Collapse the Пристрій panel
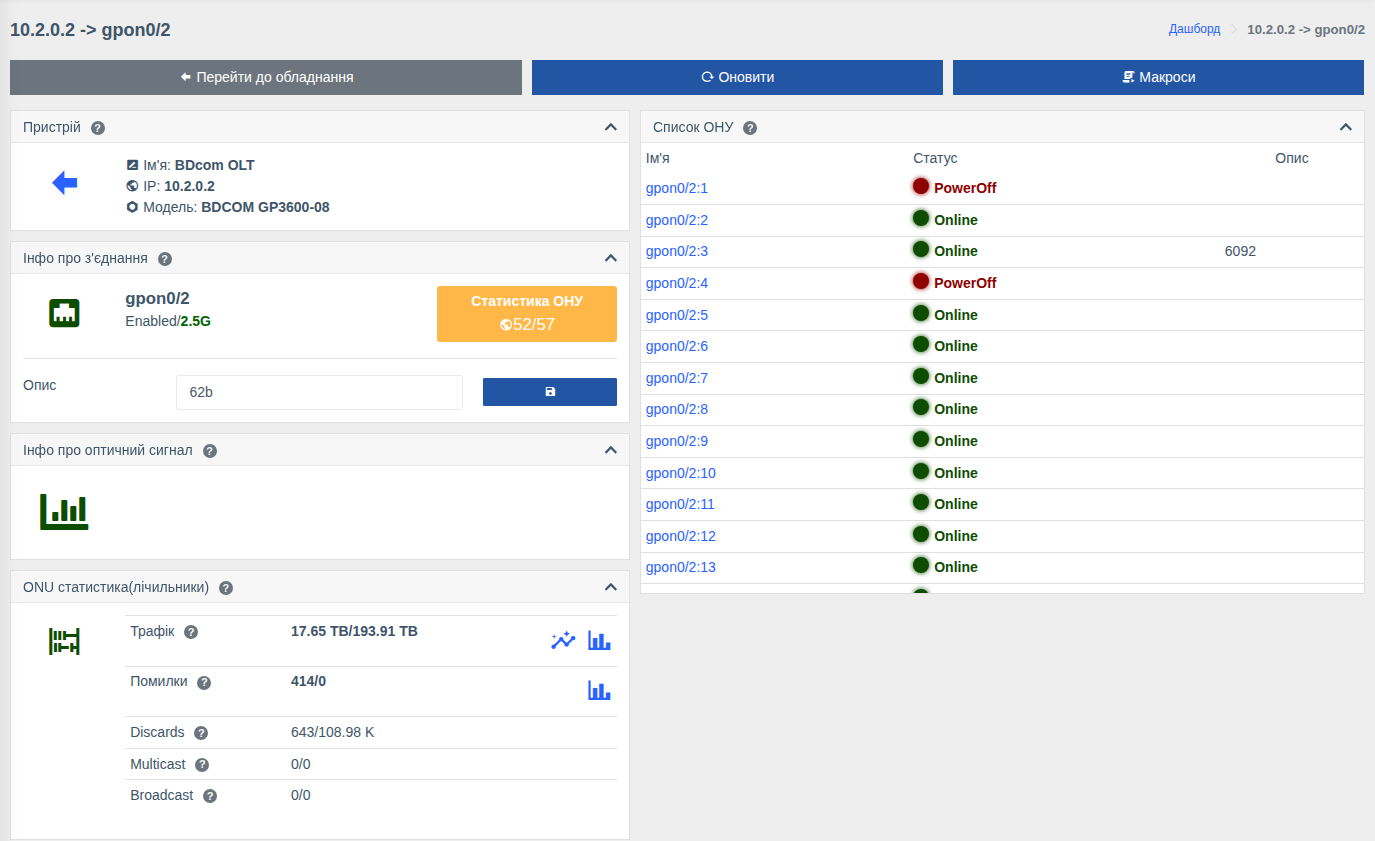Viewport: 1375px width, 841px height. click(610, 127)
